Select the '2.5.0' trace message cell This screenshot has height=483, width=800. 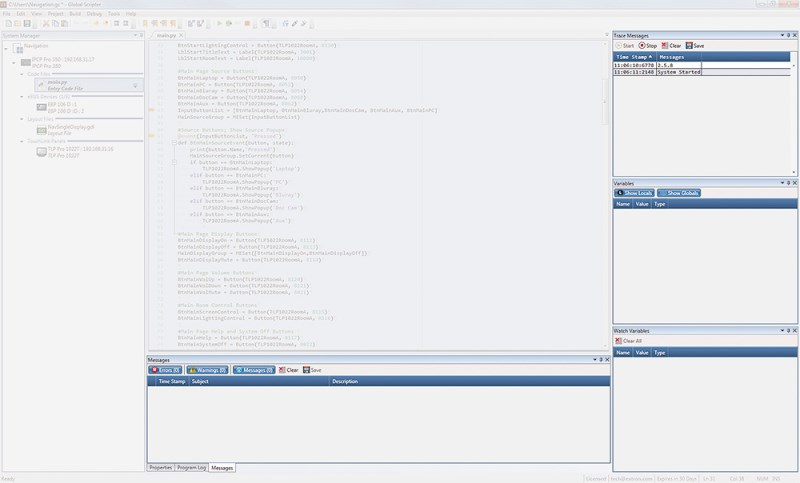coord(679,65)
